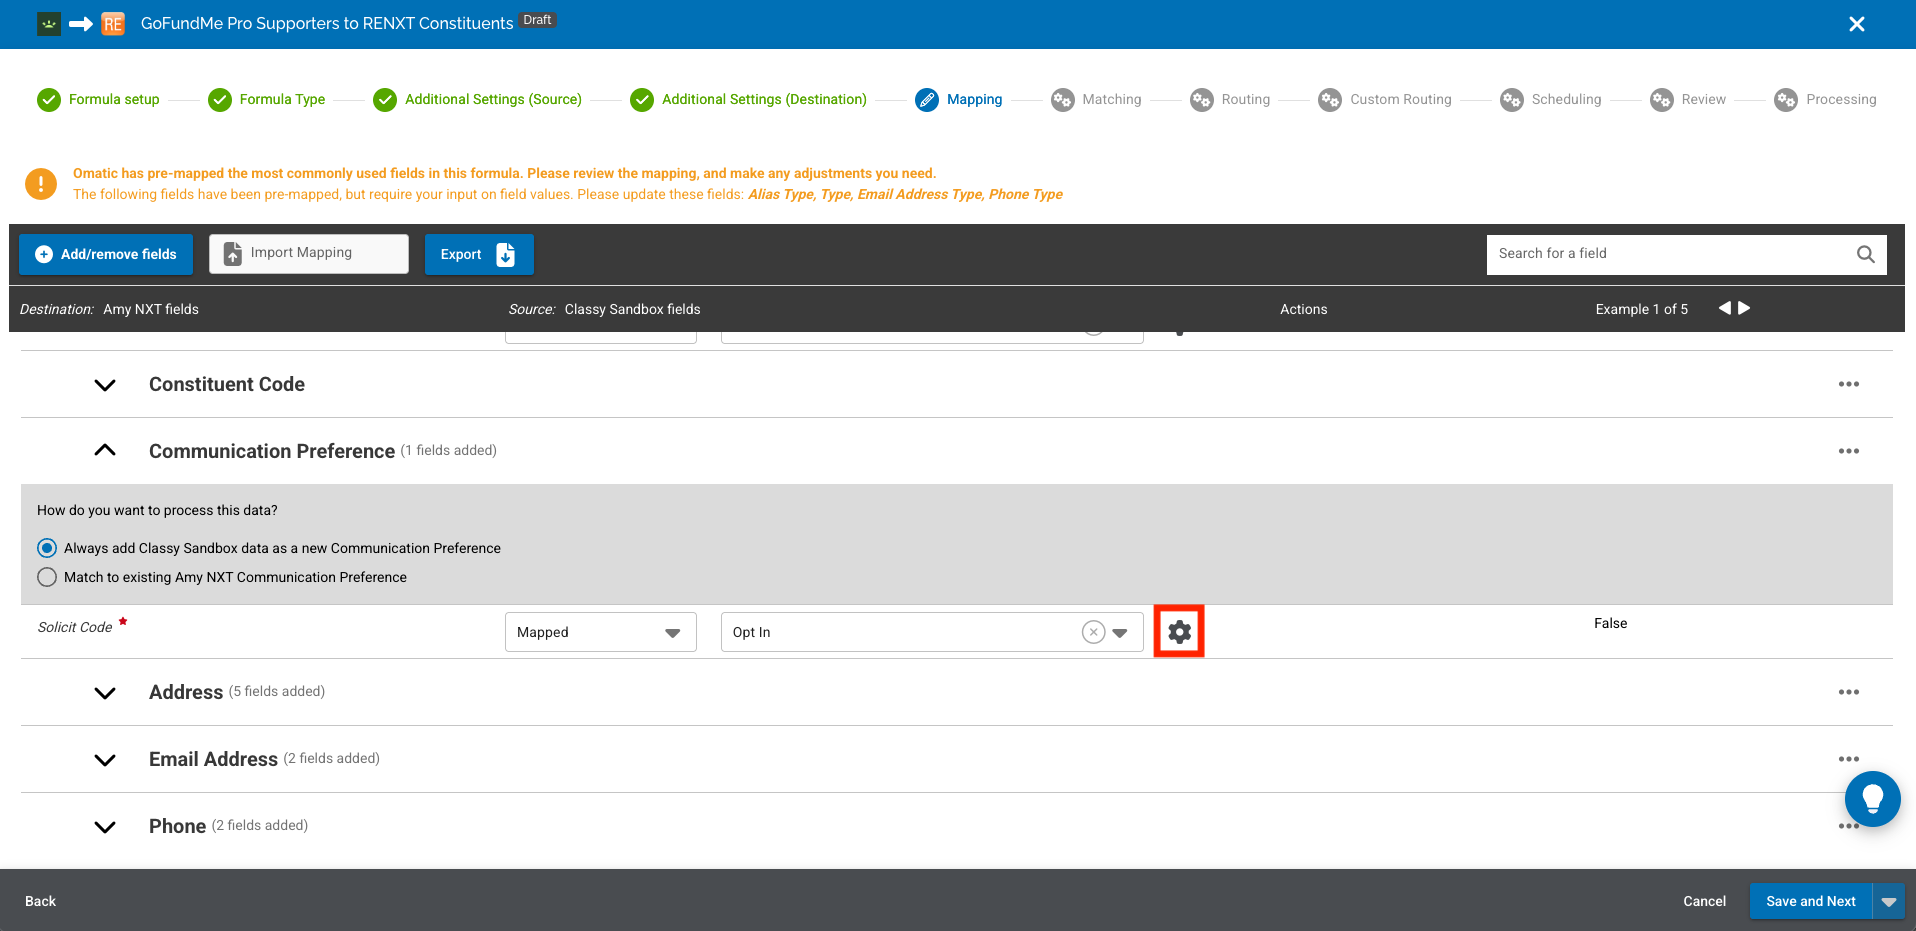The image size is (1916, 931).
Task: Go to Additional Settings (Source) step
Action: pos(477,99)
